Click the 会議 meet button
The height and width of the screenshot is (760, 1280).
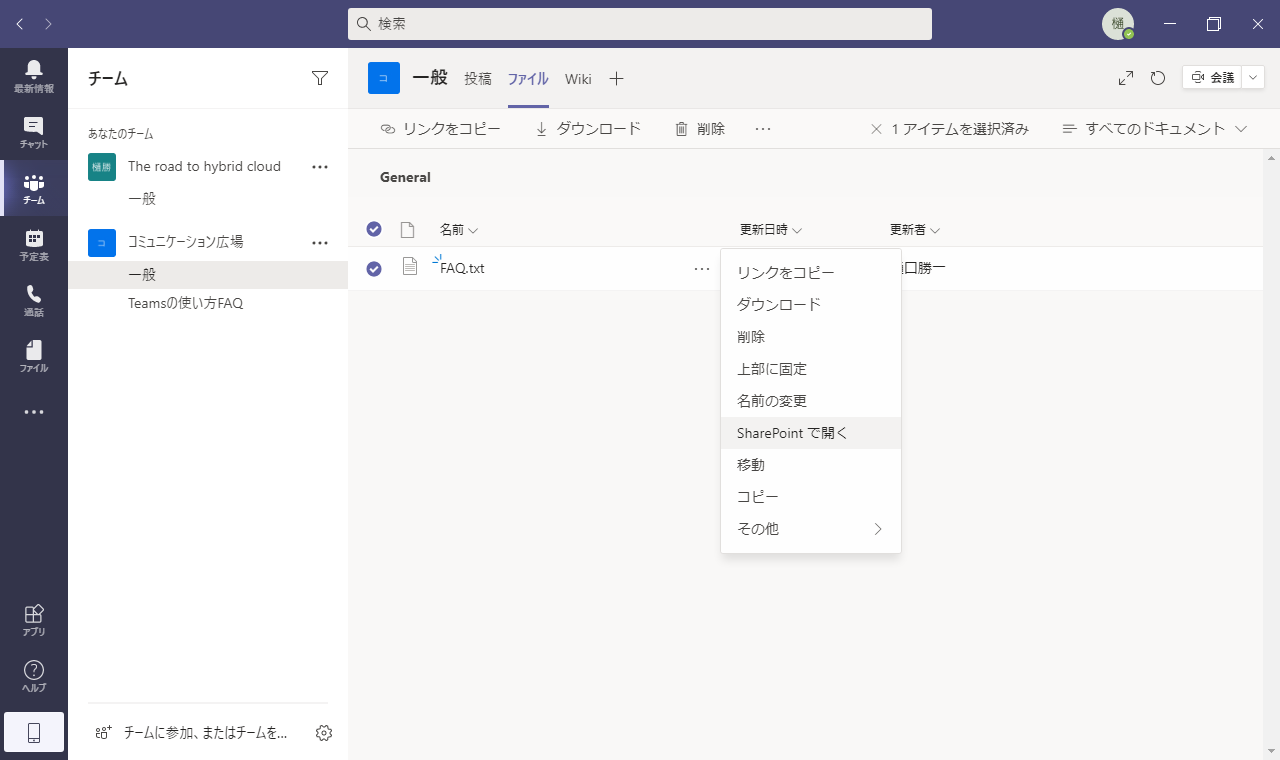(x=1212, y=78)
